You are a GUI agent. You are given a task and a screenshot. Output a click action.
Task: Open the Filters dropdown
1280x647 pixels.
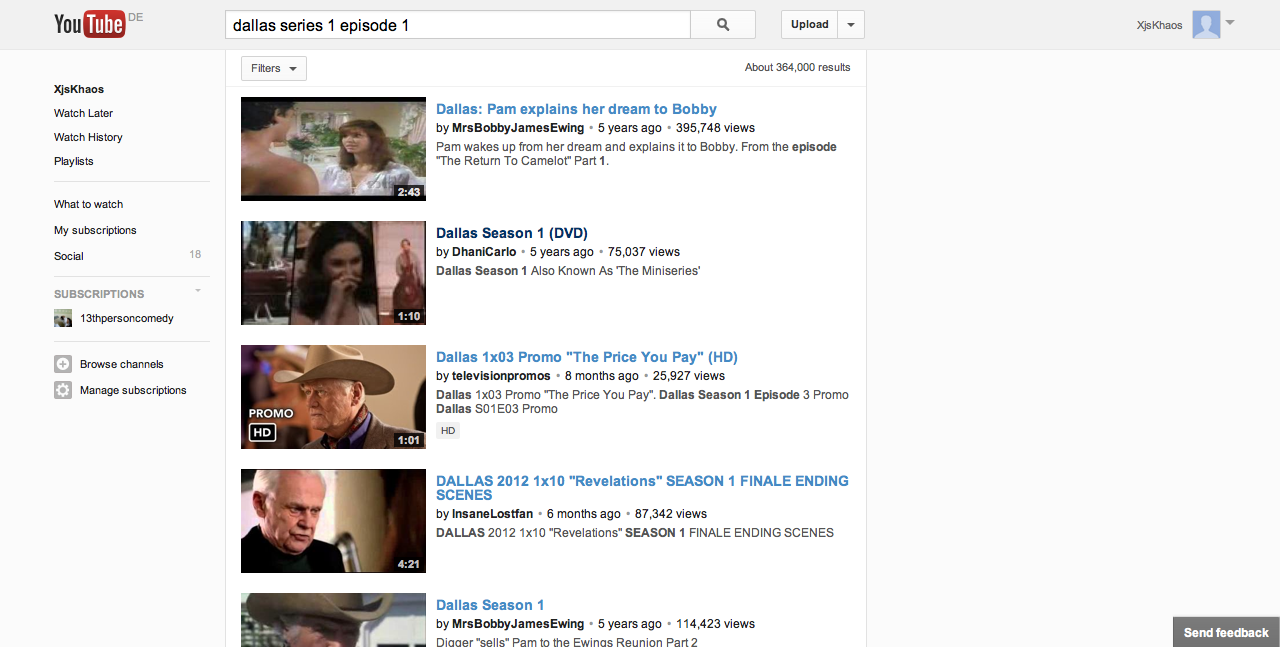[274, 68]
